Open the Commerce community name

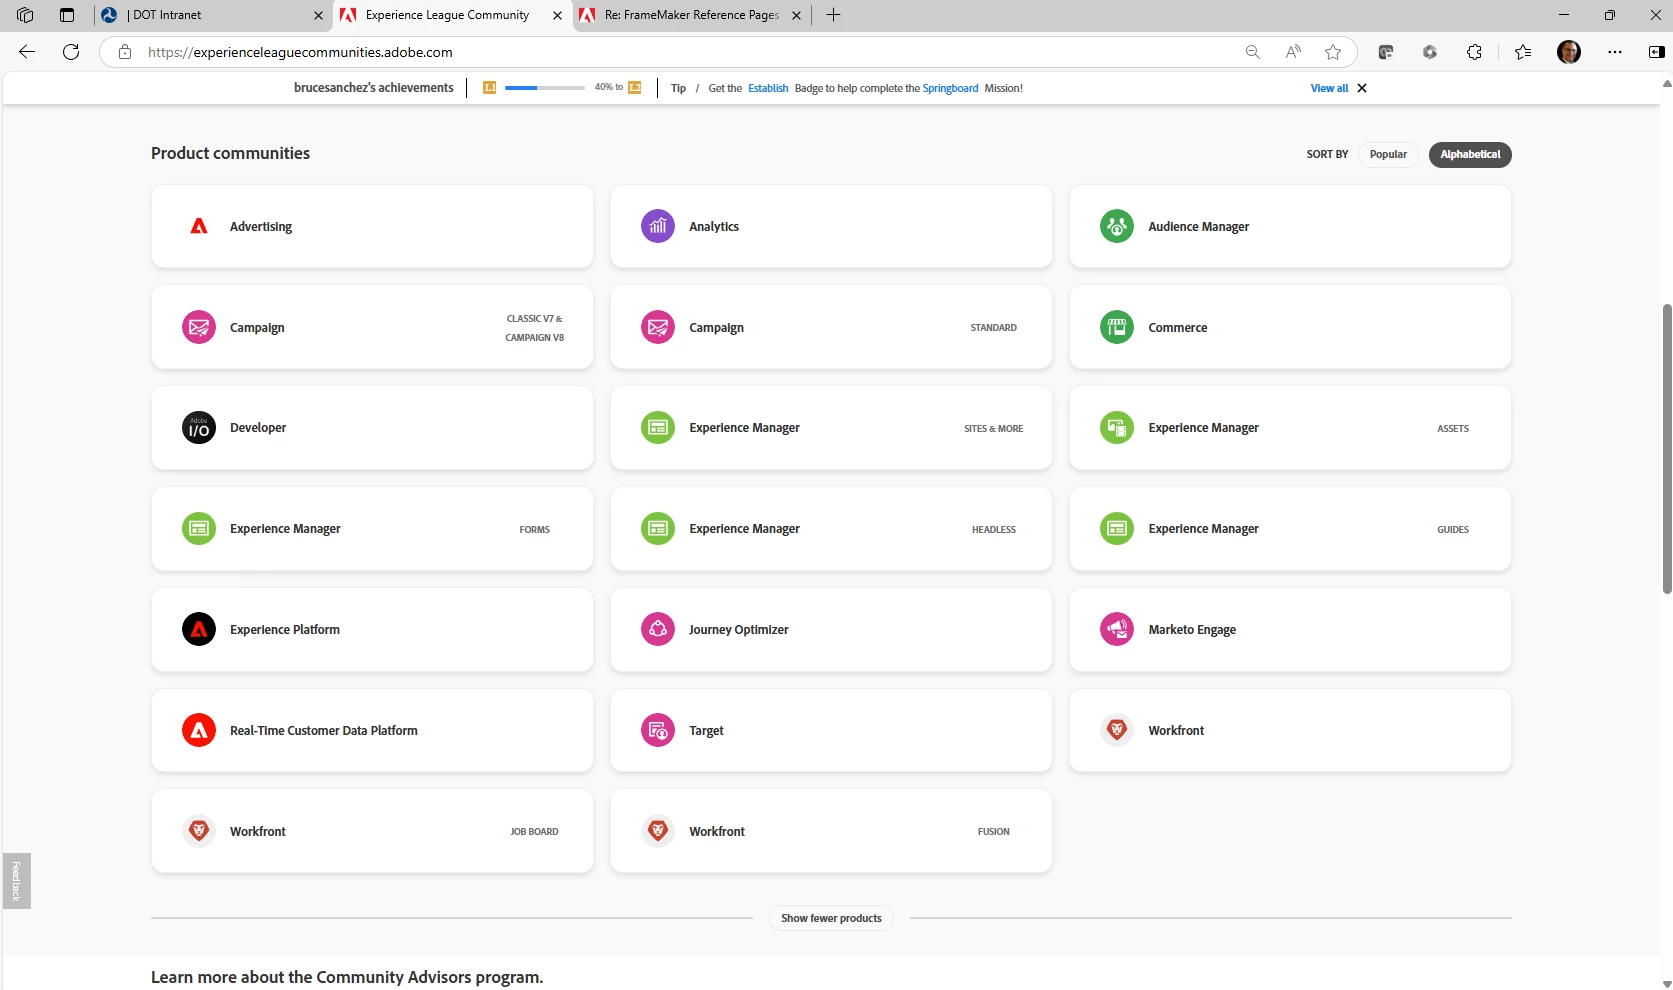(x=1178, y=327)
